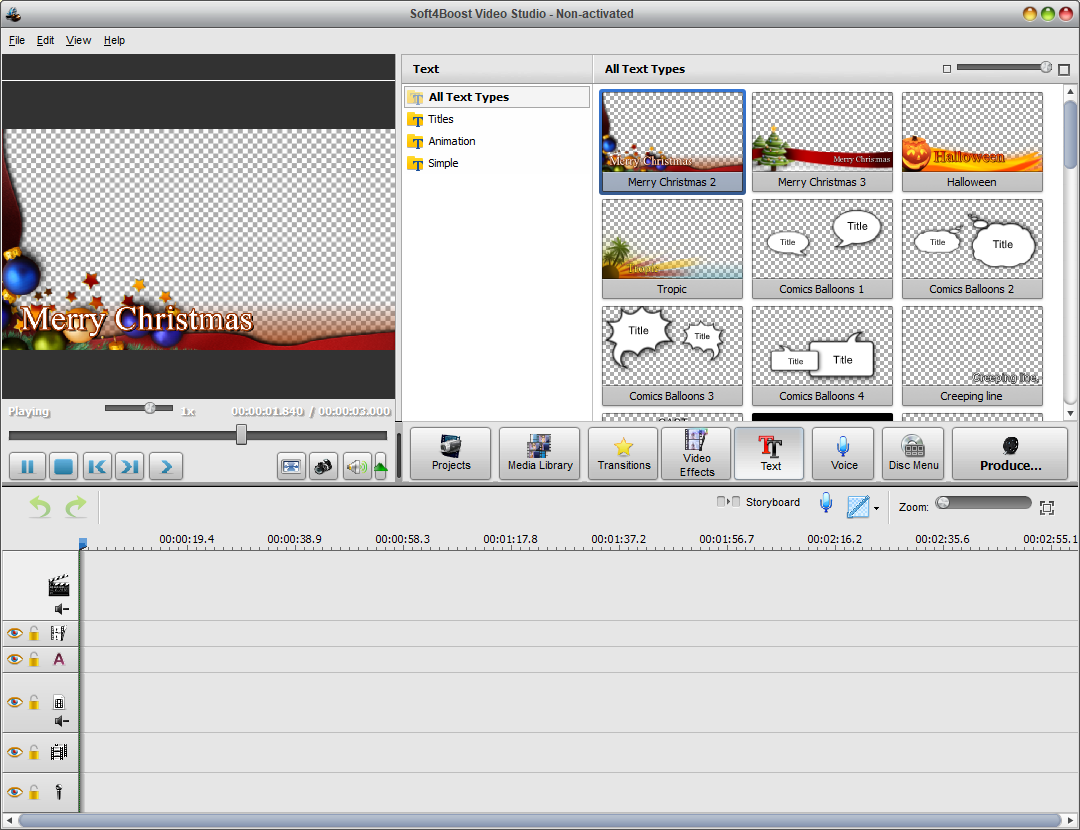Select the Titles category in the Text panel
This screenshot has height=830, width=1080.
click(x=440, y=119)
